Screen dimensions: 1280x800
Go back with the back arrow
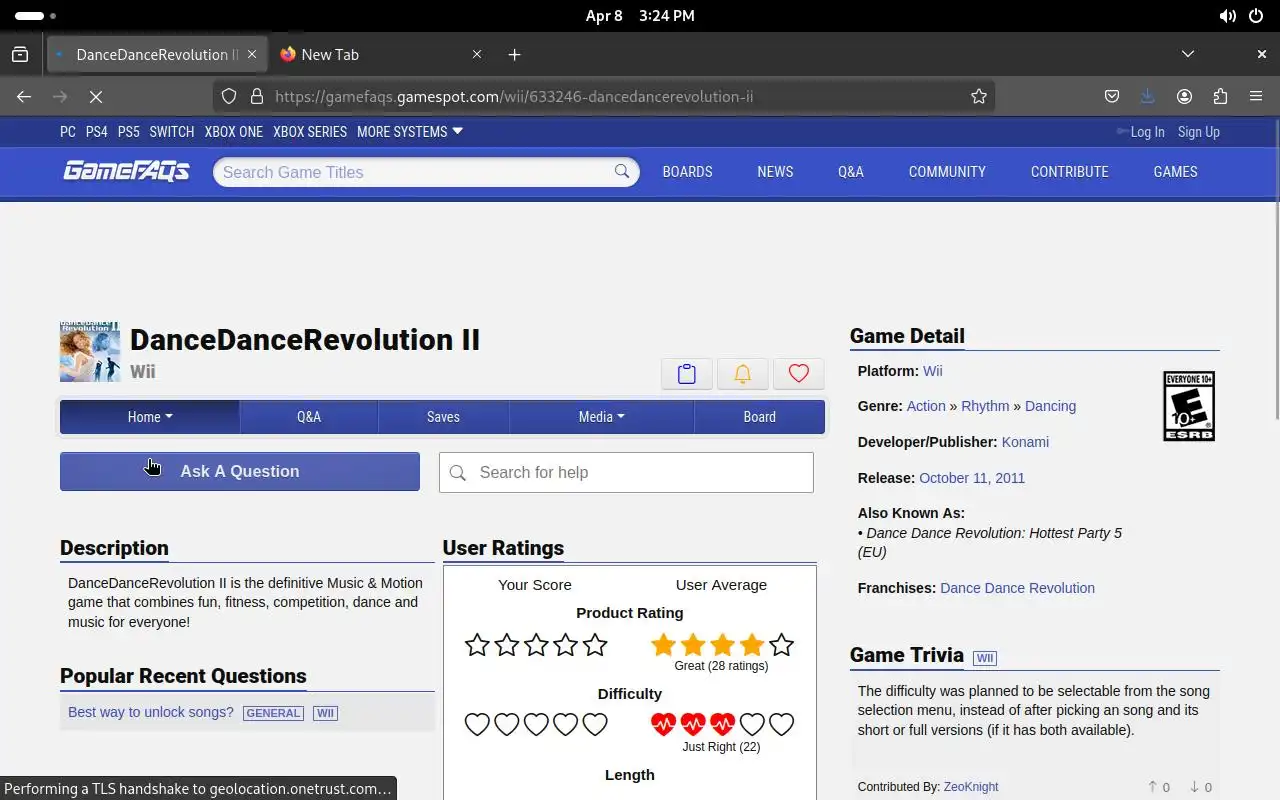pos(24,96)
